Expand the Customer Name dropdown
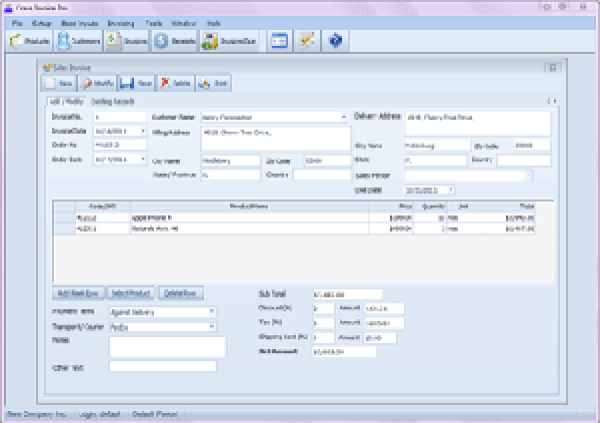The width and height of the screenshot is (600, 423). click(343, 116)
